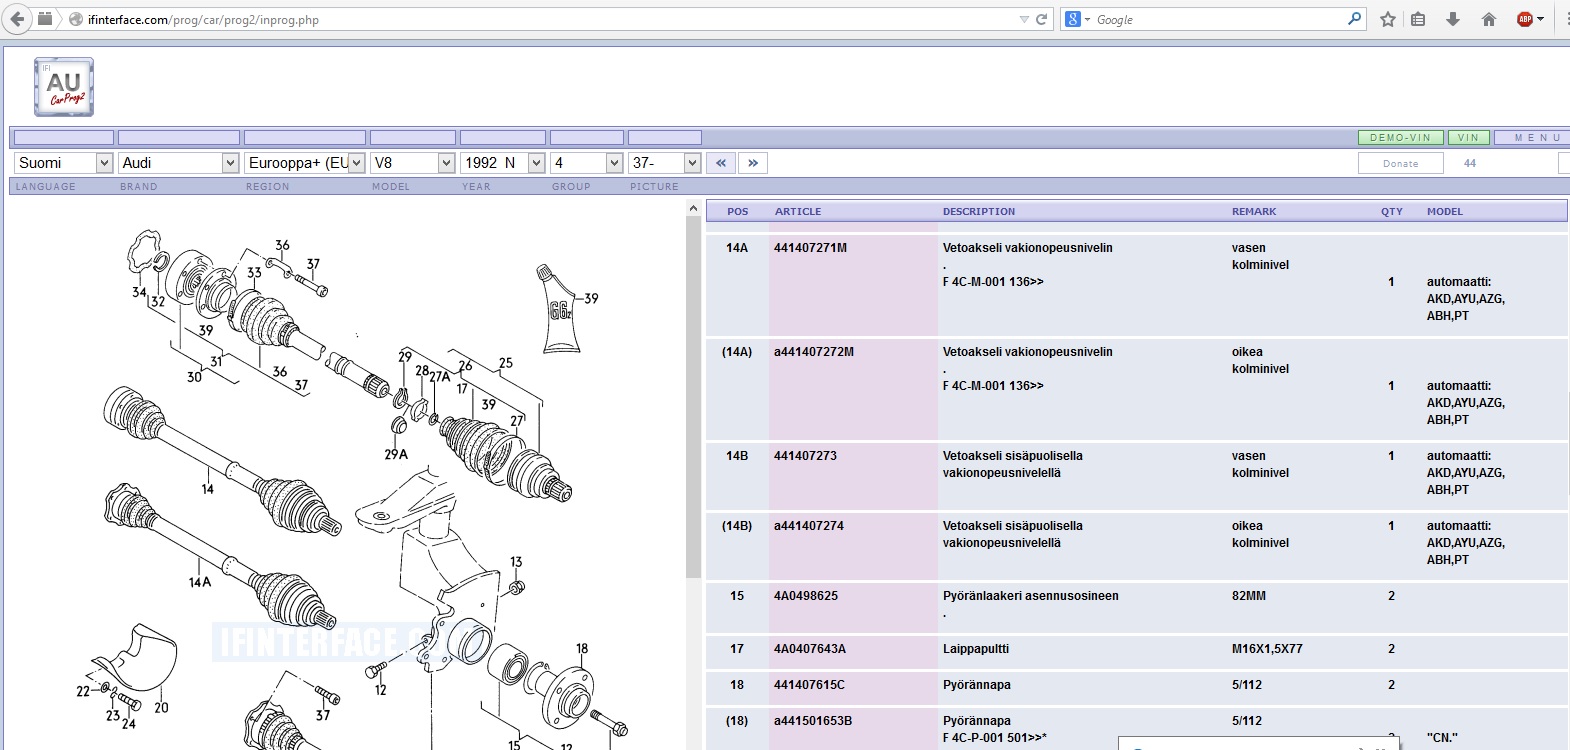1570x750 pixels.
Task: Open the M E N U item
Action: tap(1536, 138)
